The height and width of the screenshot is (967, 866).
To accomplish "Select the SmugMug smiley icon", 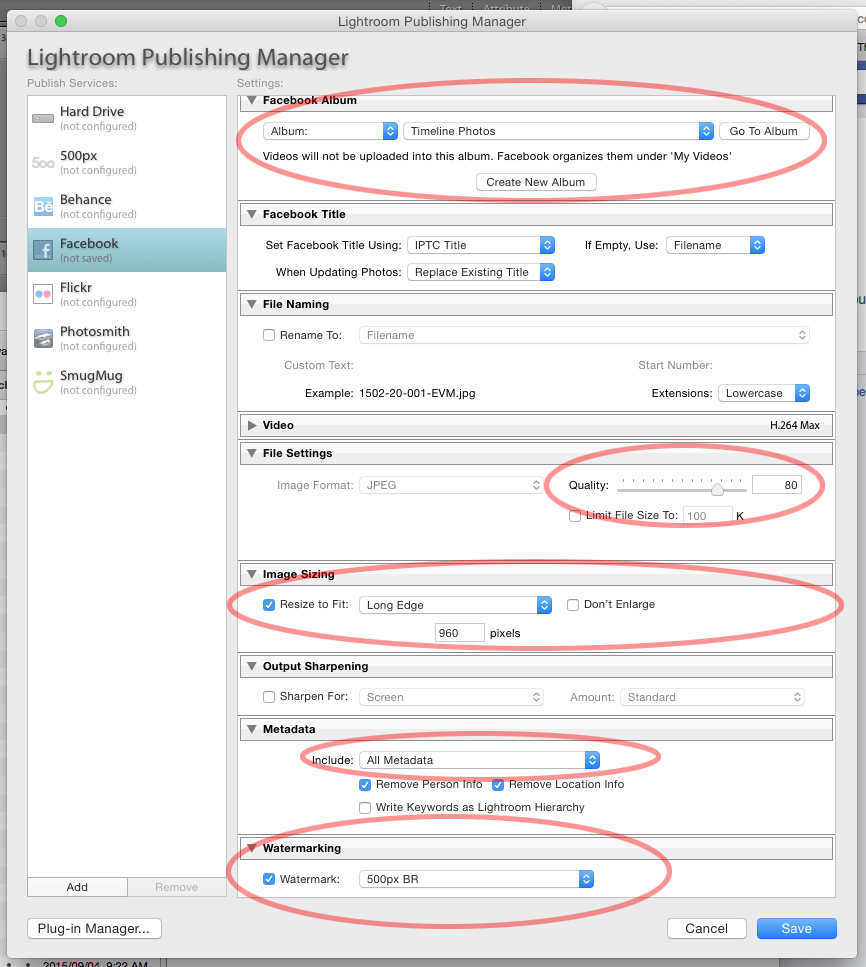I will coord(43,382).
